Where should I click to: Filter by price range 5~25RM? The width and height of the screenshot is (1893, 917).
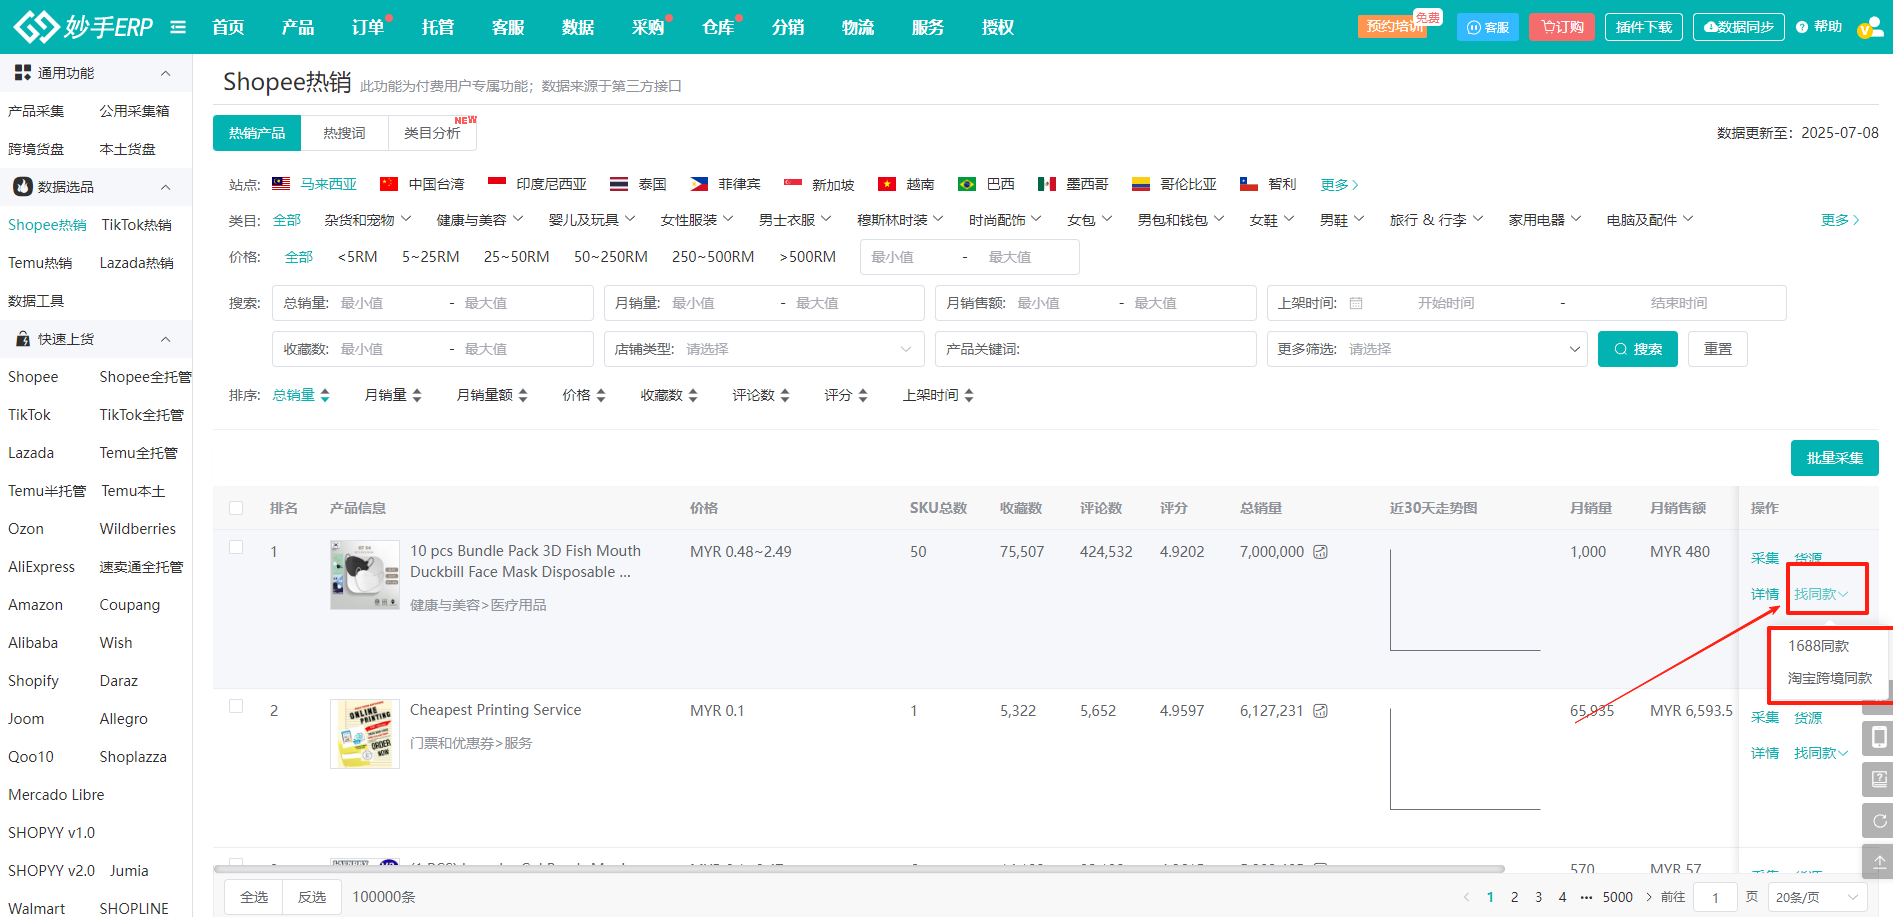[x=431, y=257]
